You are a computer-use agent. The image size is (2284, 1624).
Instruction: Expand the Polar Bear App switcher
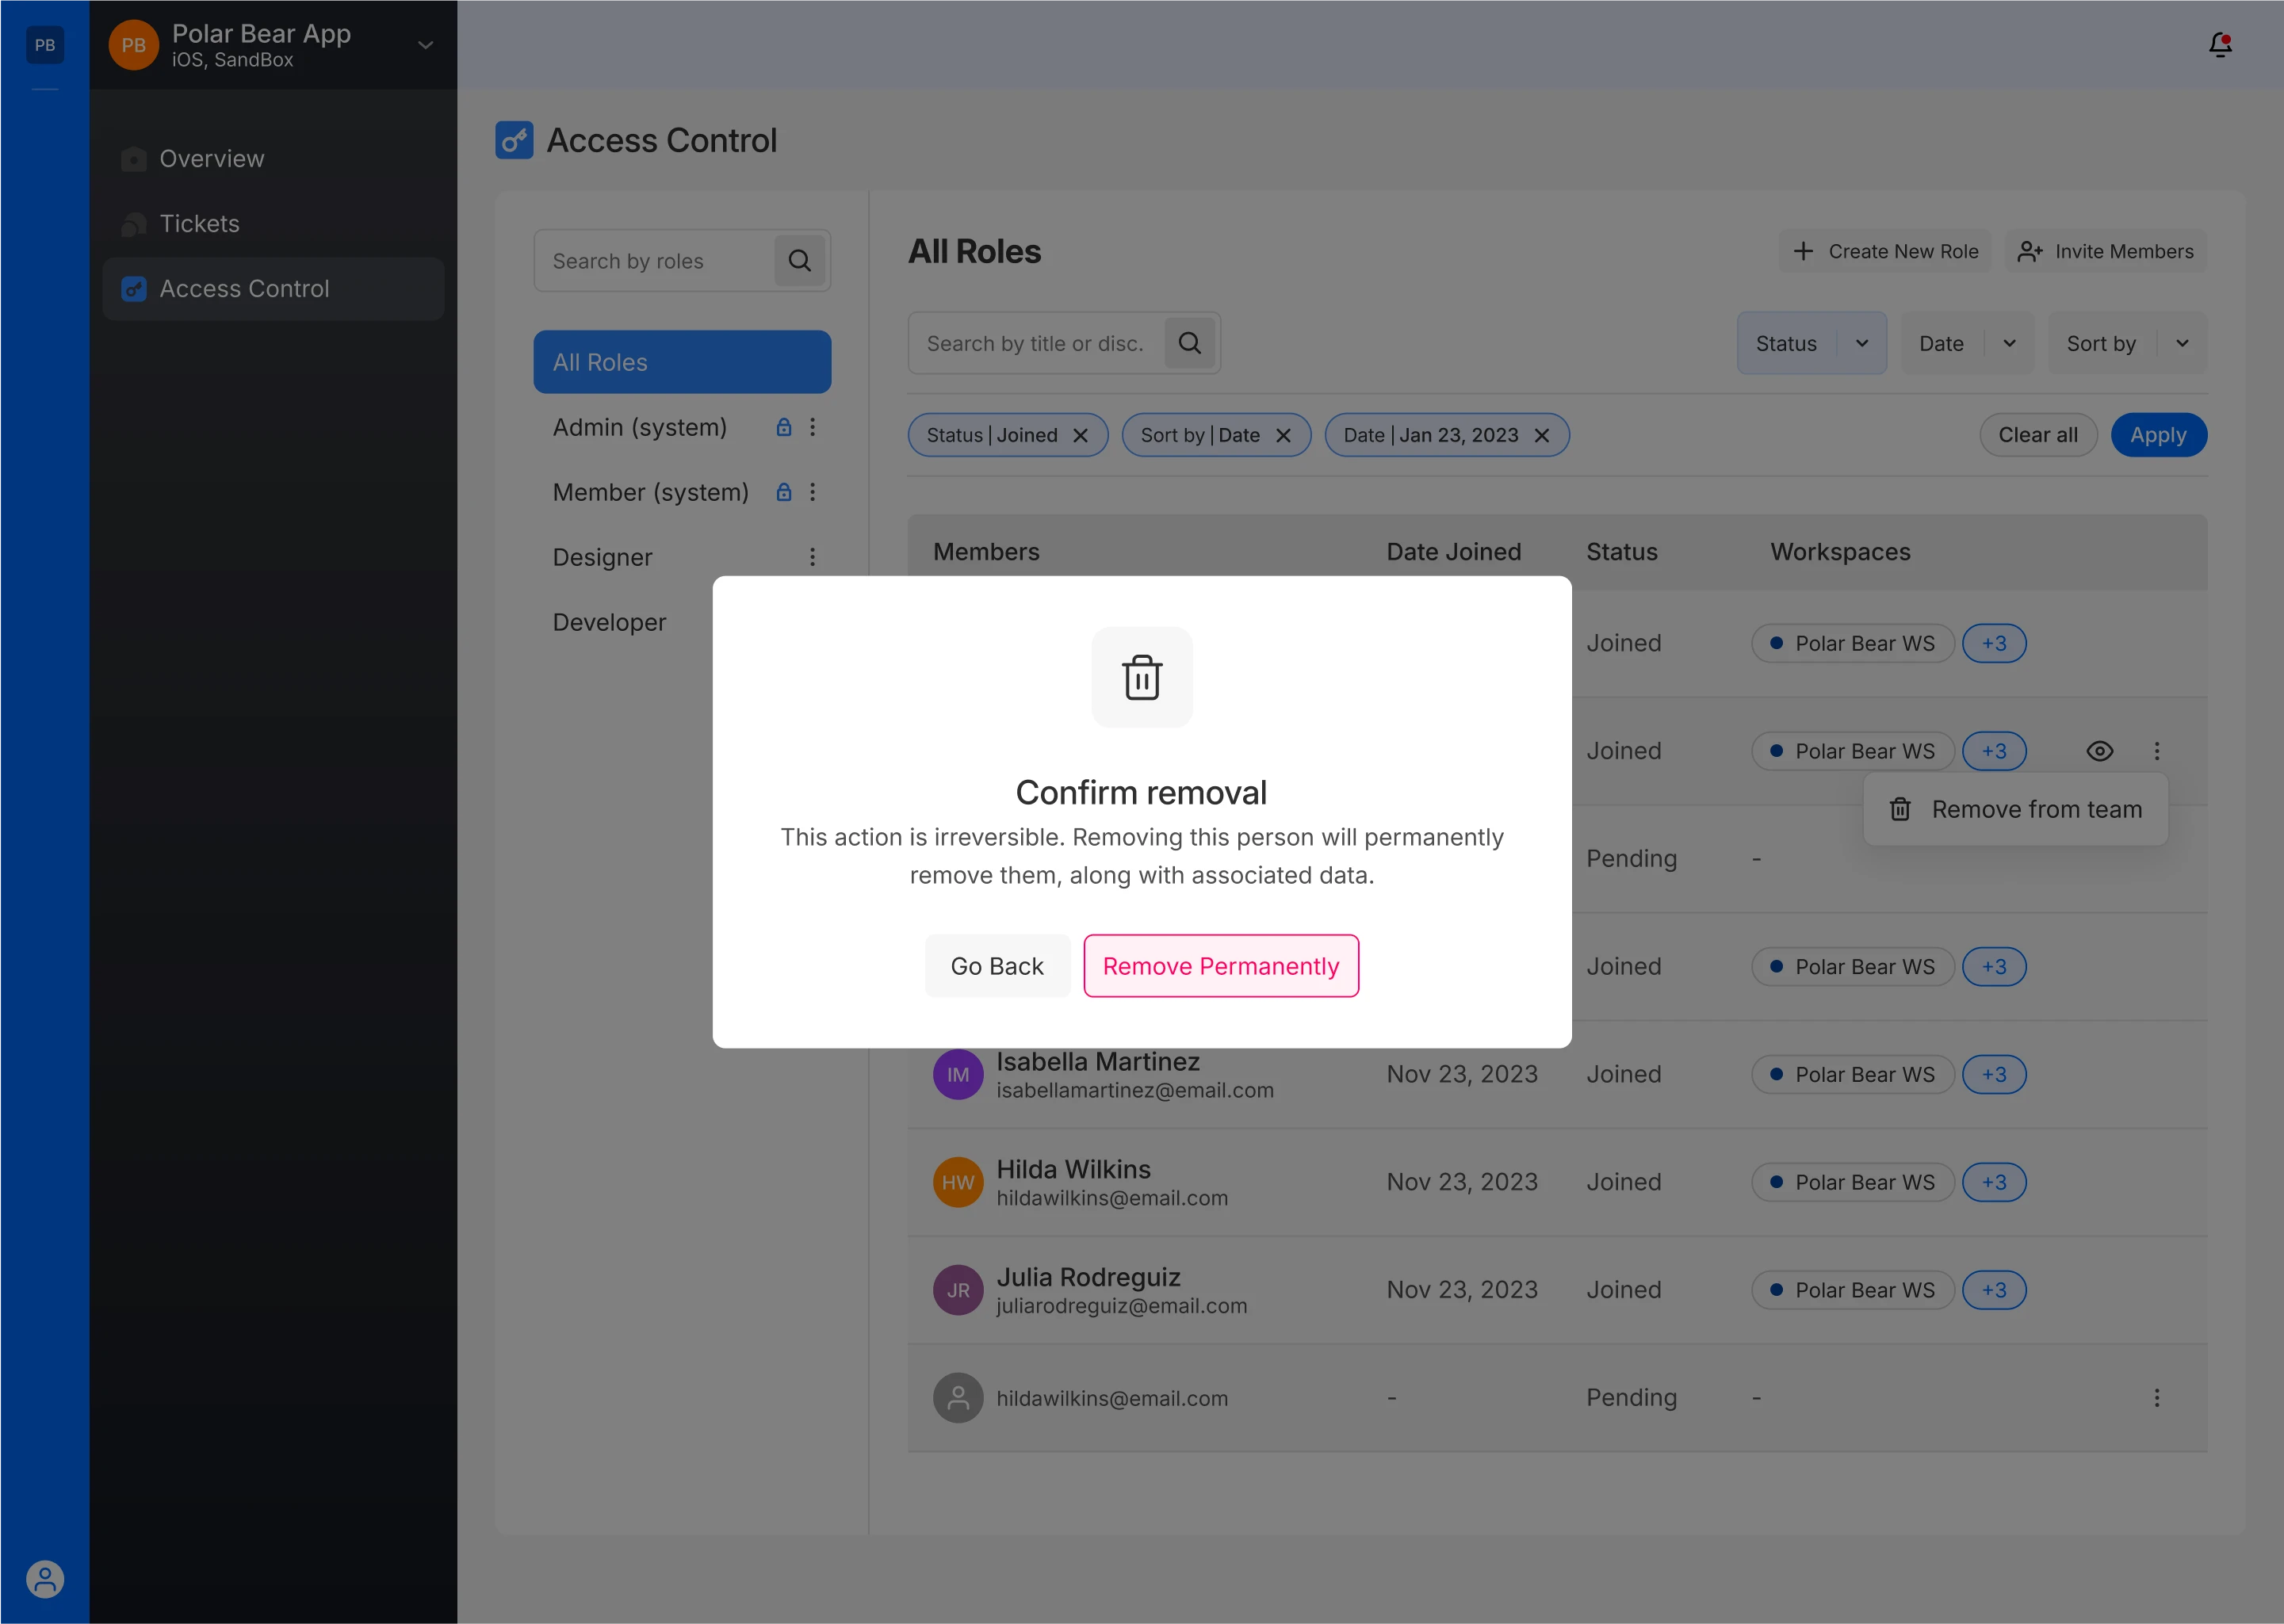(x=425, y=45)
